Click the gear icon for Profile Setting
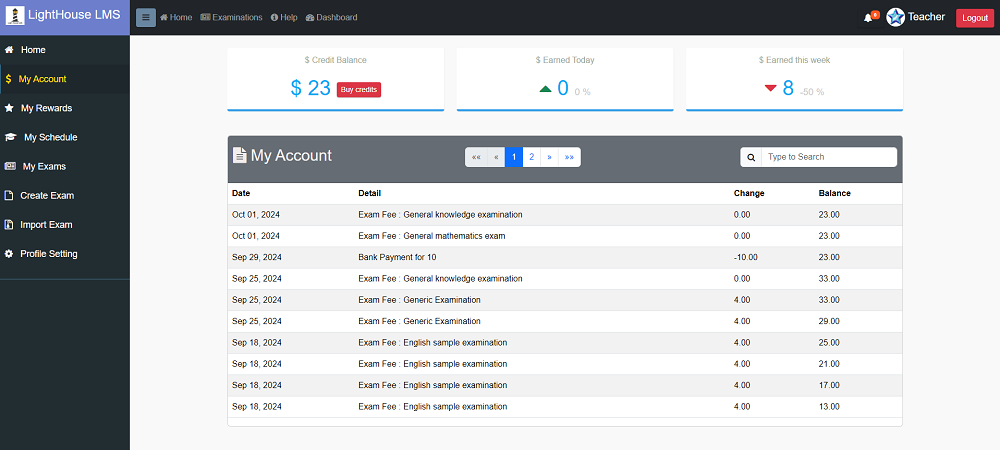This screenshot has width=1000, height=450. point(9,254)
